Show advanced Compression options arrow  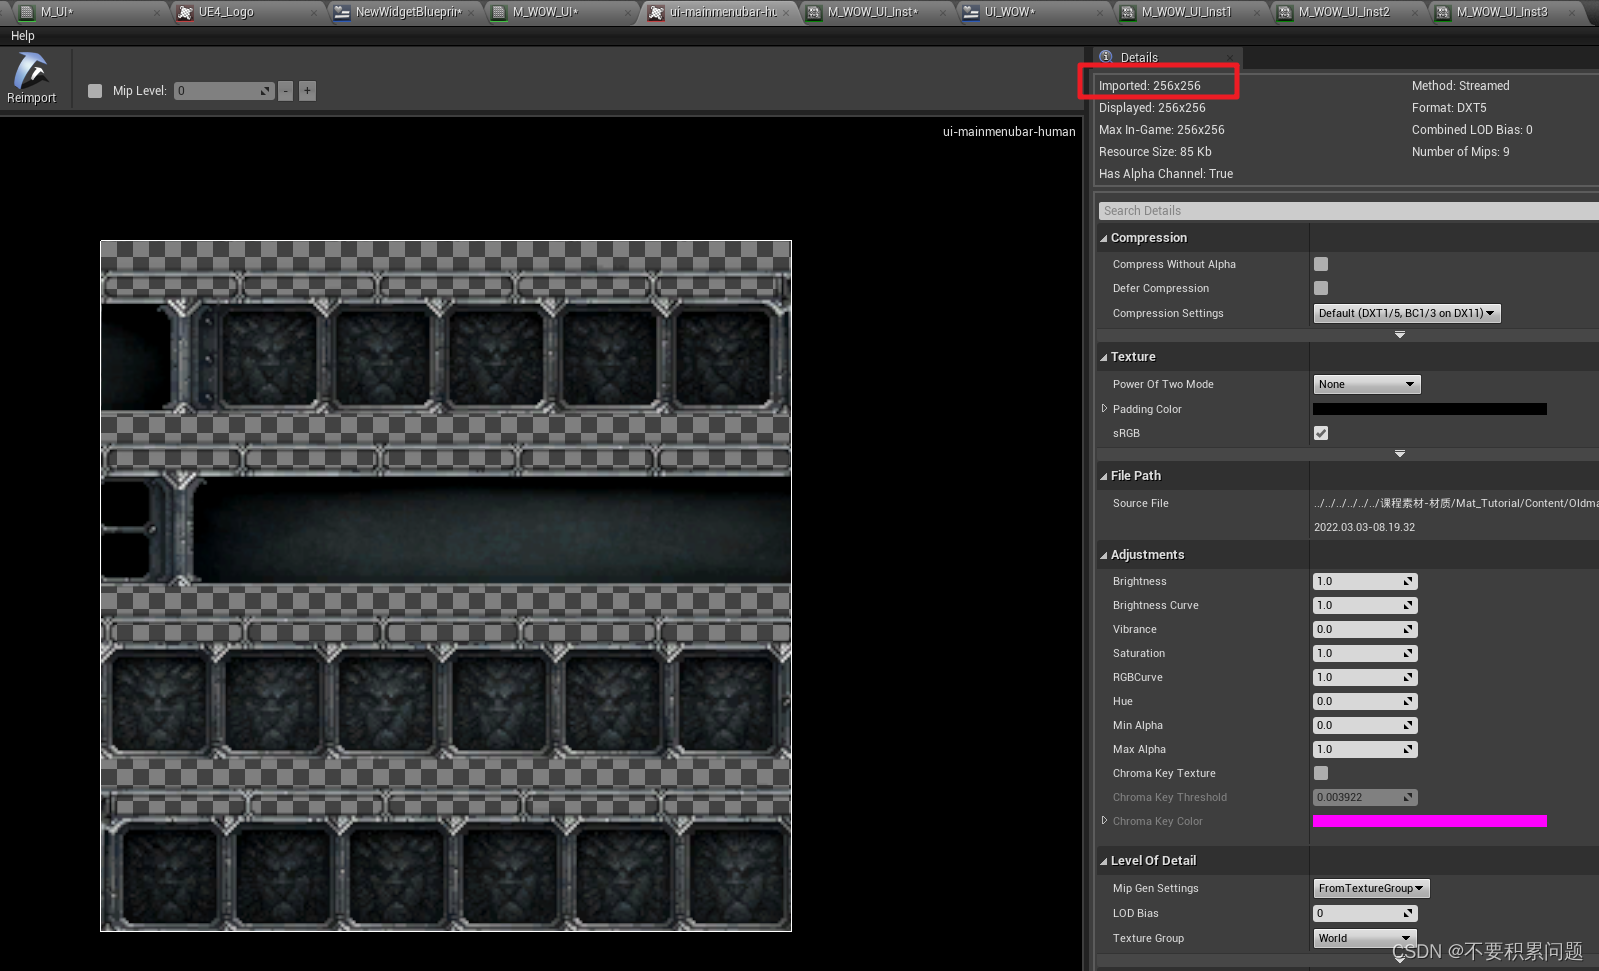[x=1400, y=335]
